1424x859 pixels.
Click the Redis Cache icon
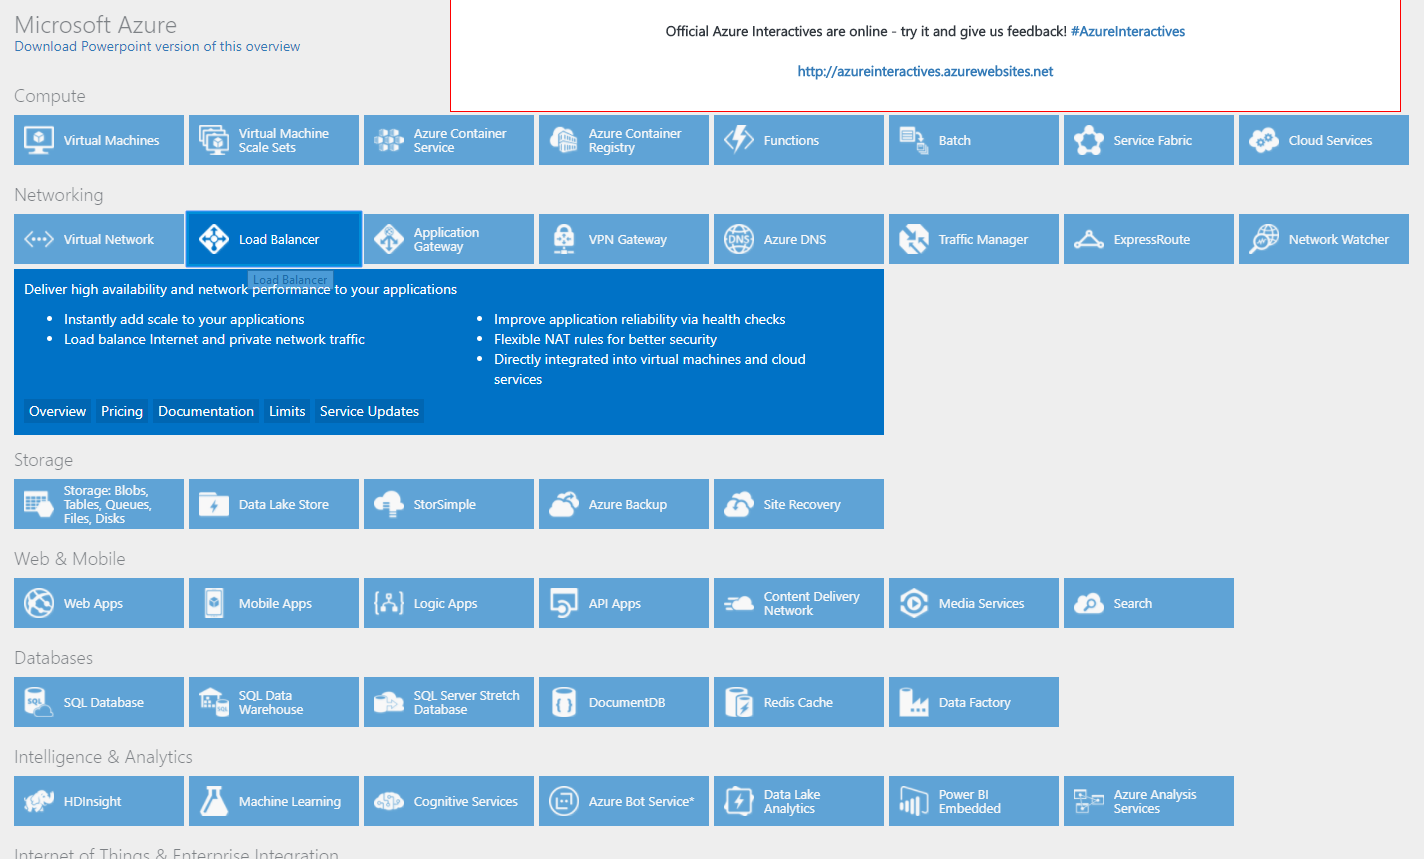point(739,702)
